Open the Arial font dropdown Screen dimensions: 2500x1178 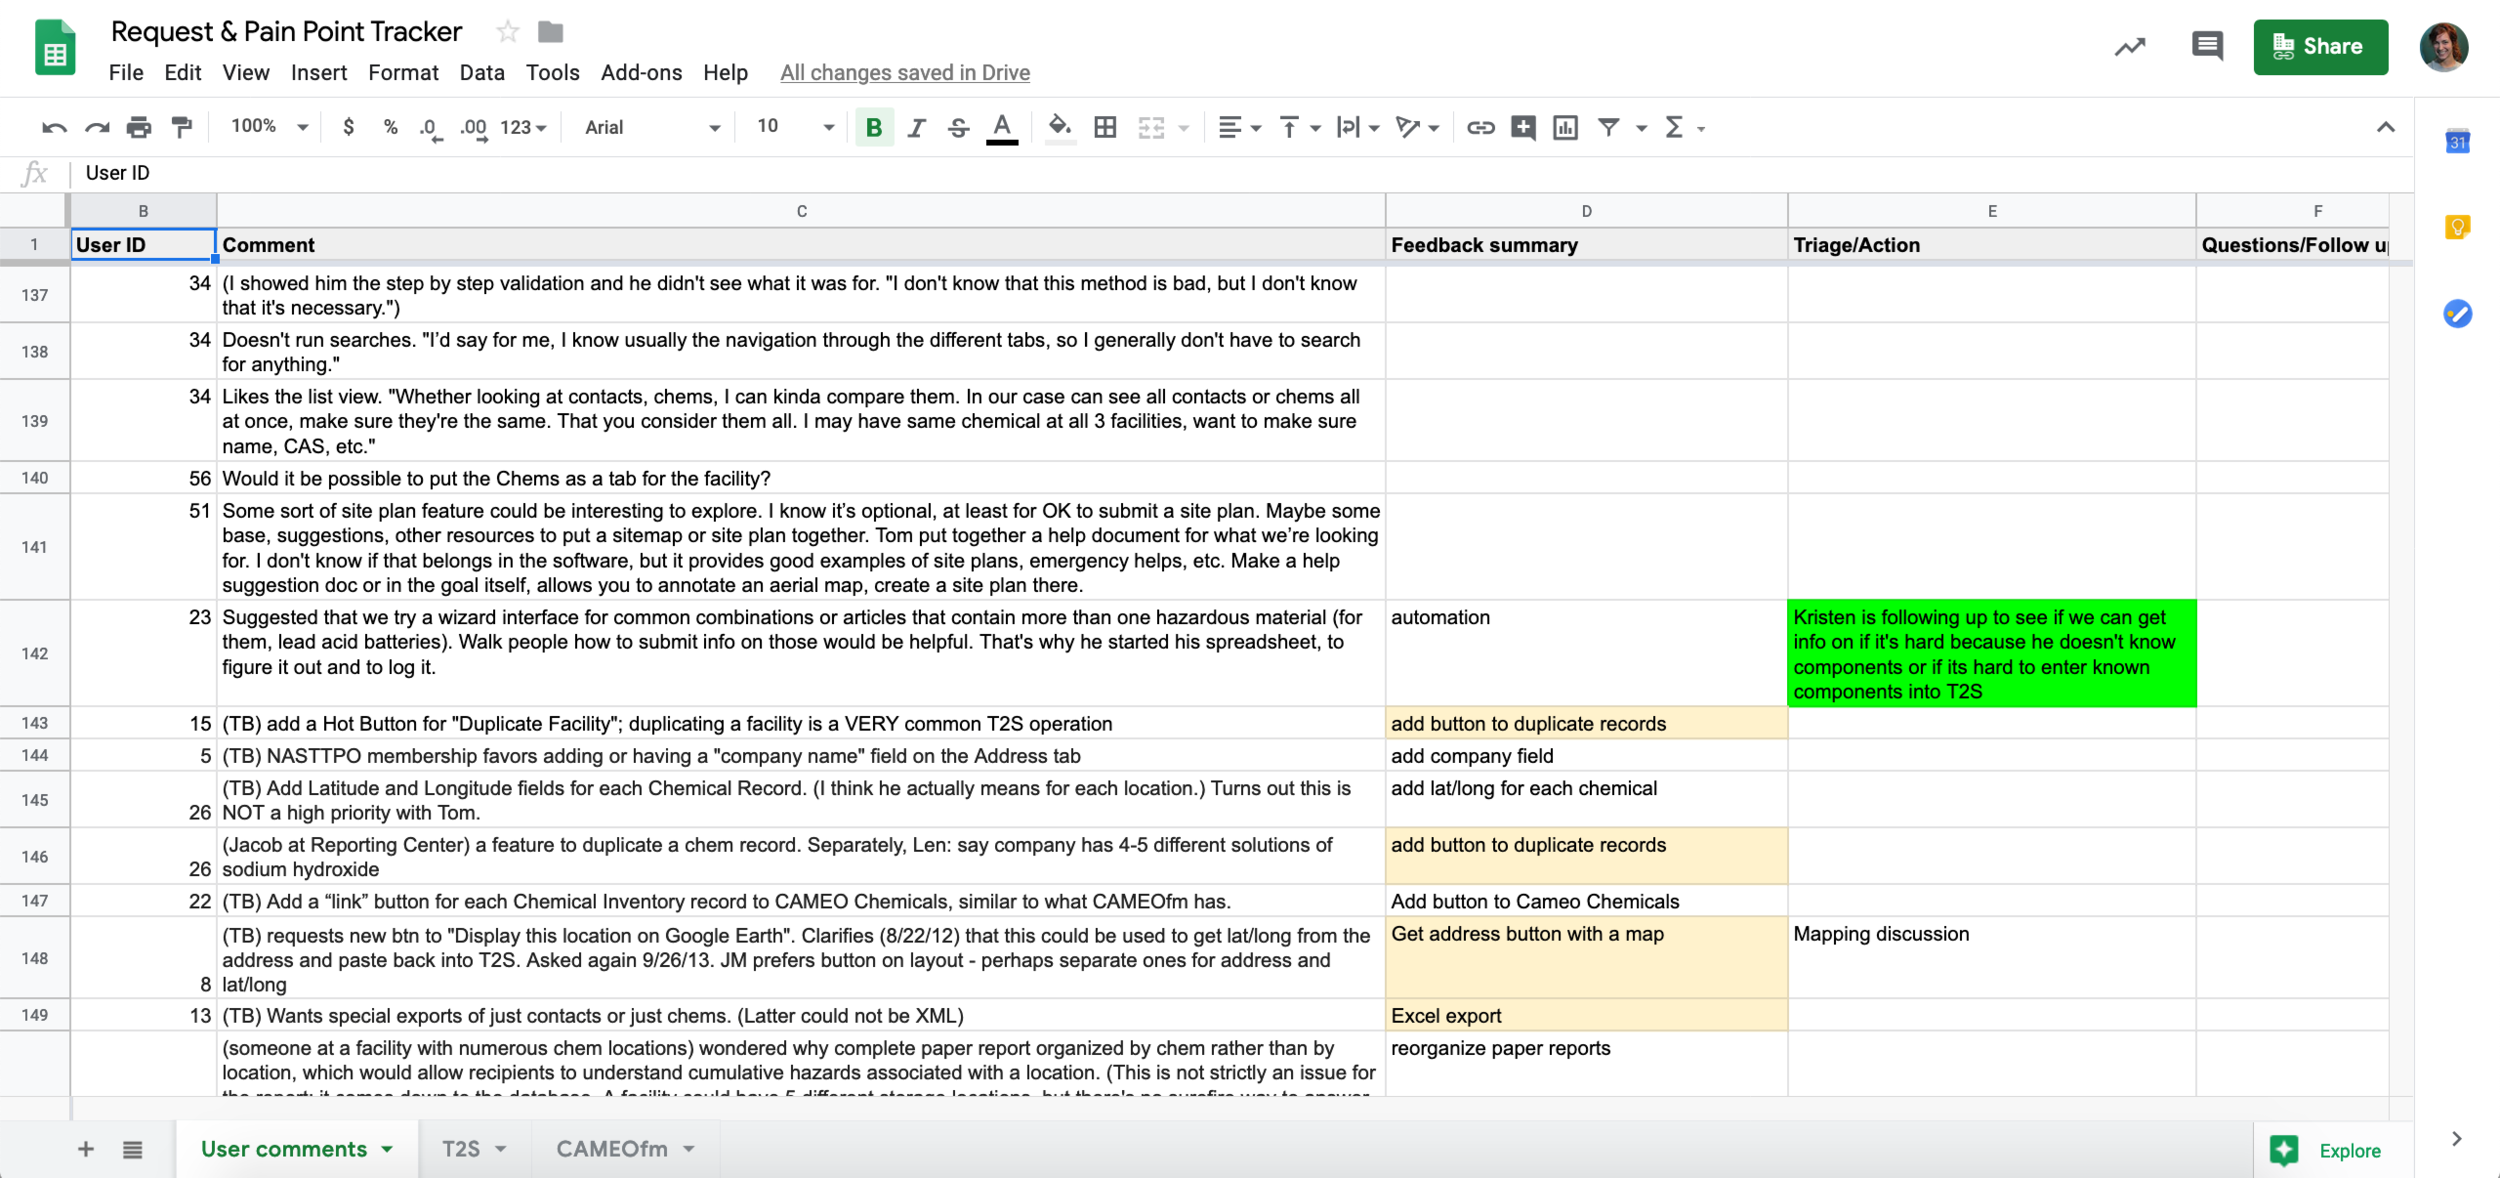(652, 127)
